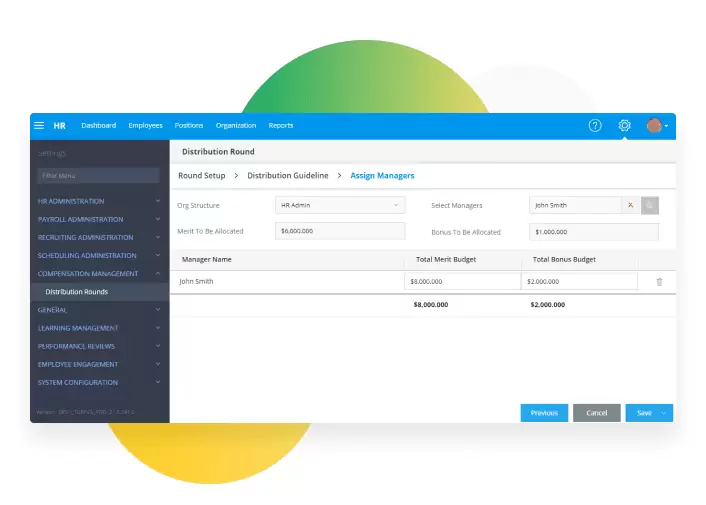706x505 pixels.
Task: Click the Previous button
Action: (544, 413)
